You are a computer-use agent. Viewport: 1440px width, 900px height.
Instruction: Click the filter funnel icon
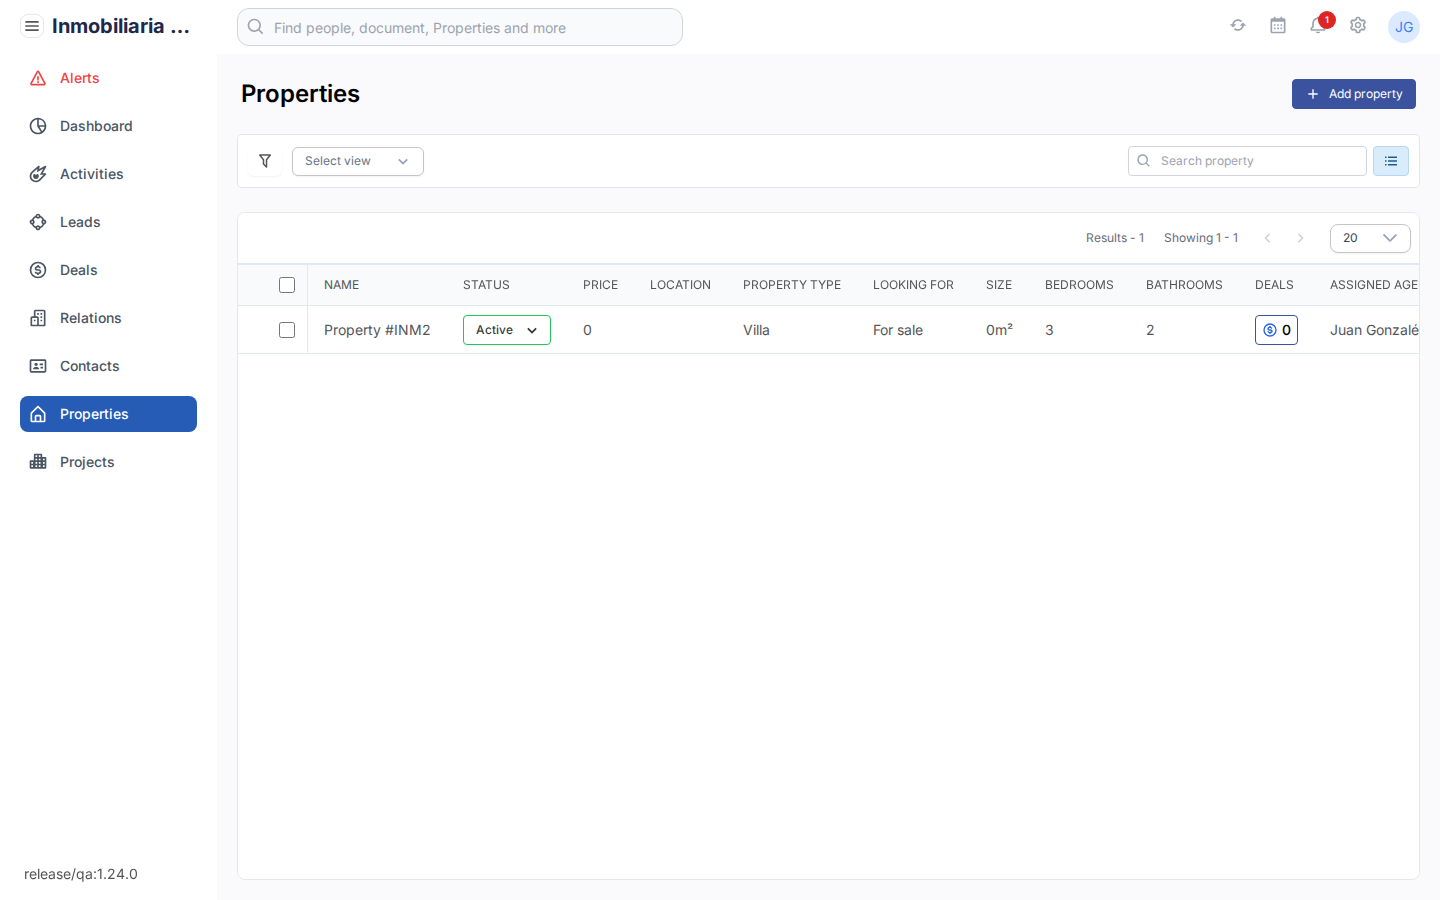click(265, 160)
